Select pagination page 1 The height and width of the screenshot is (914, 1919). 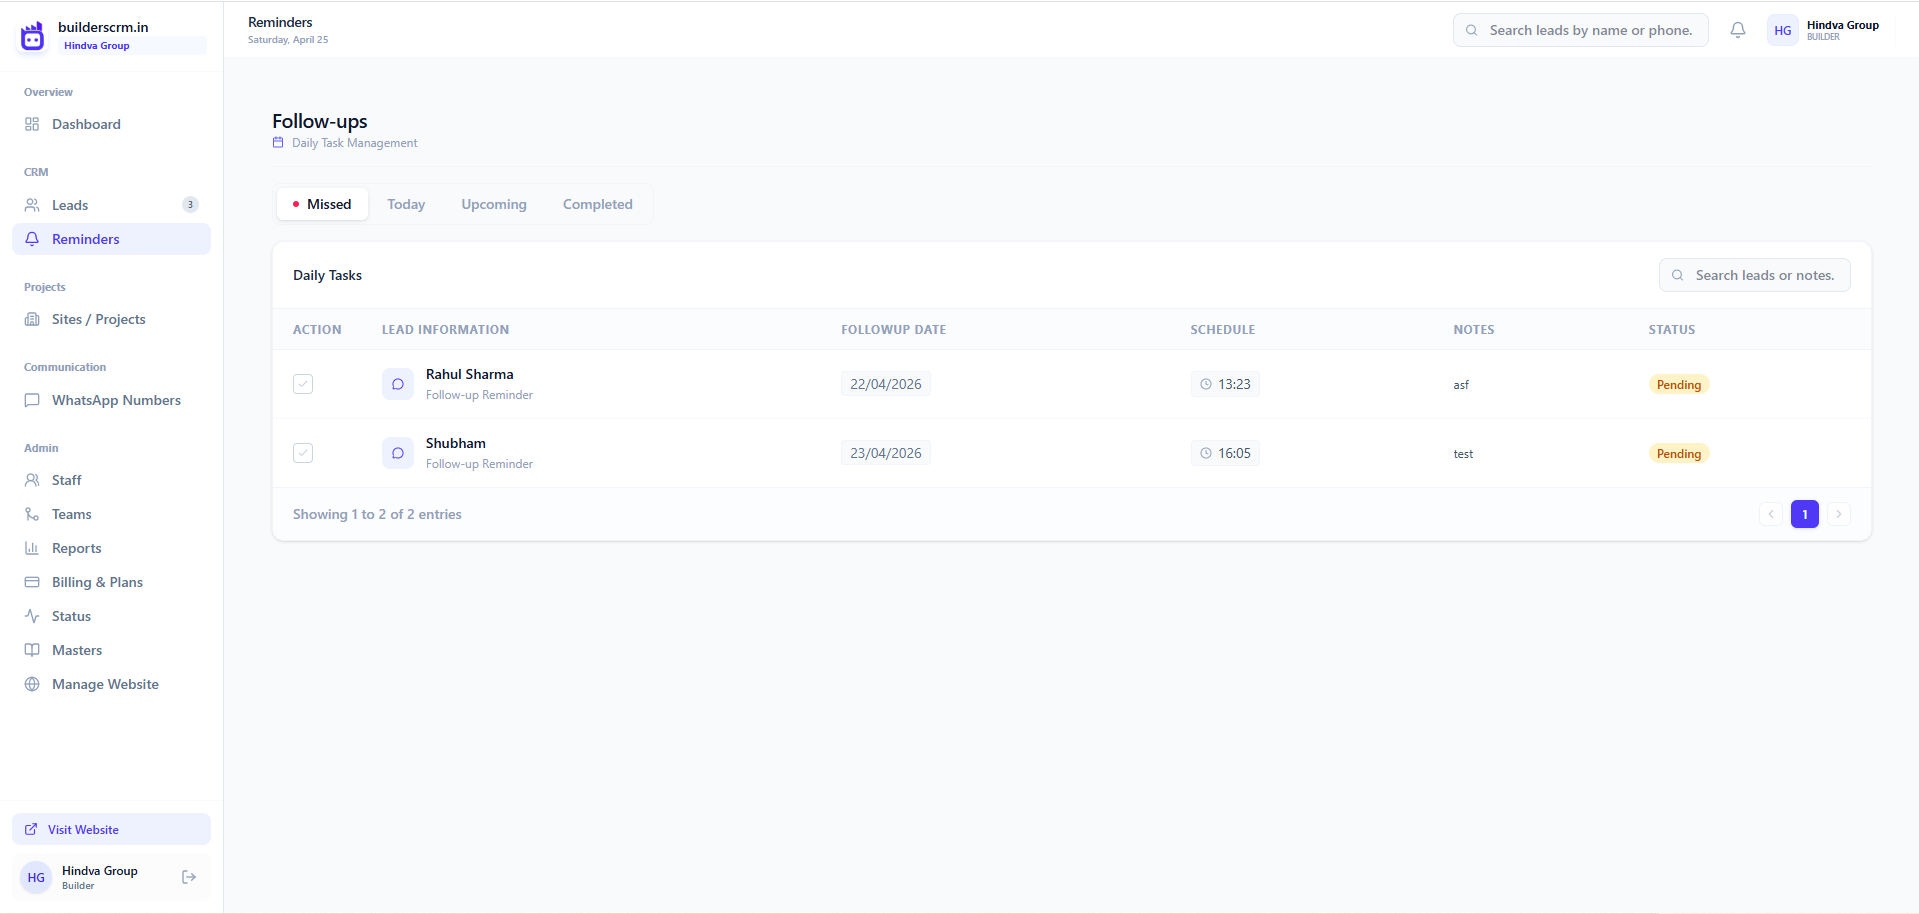click(x=1804, y=514)
